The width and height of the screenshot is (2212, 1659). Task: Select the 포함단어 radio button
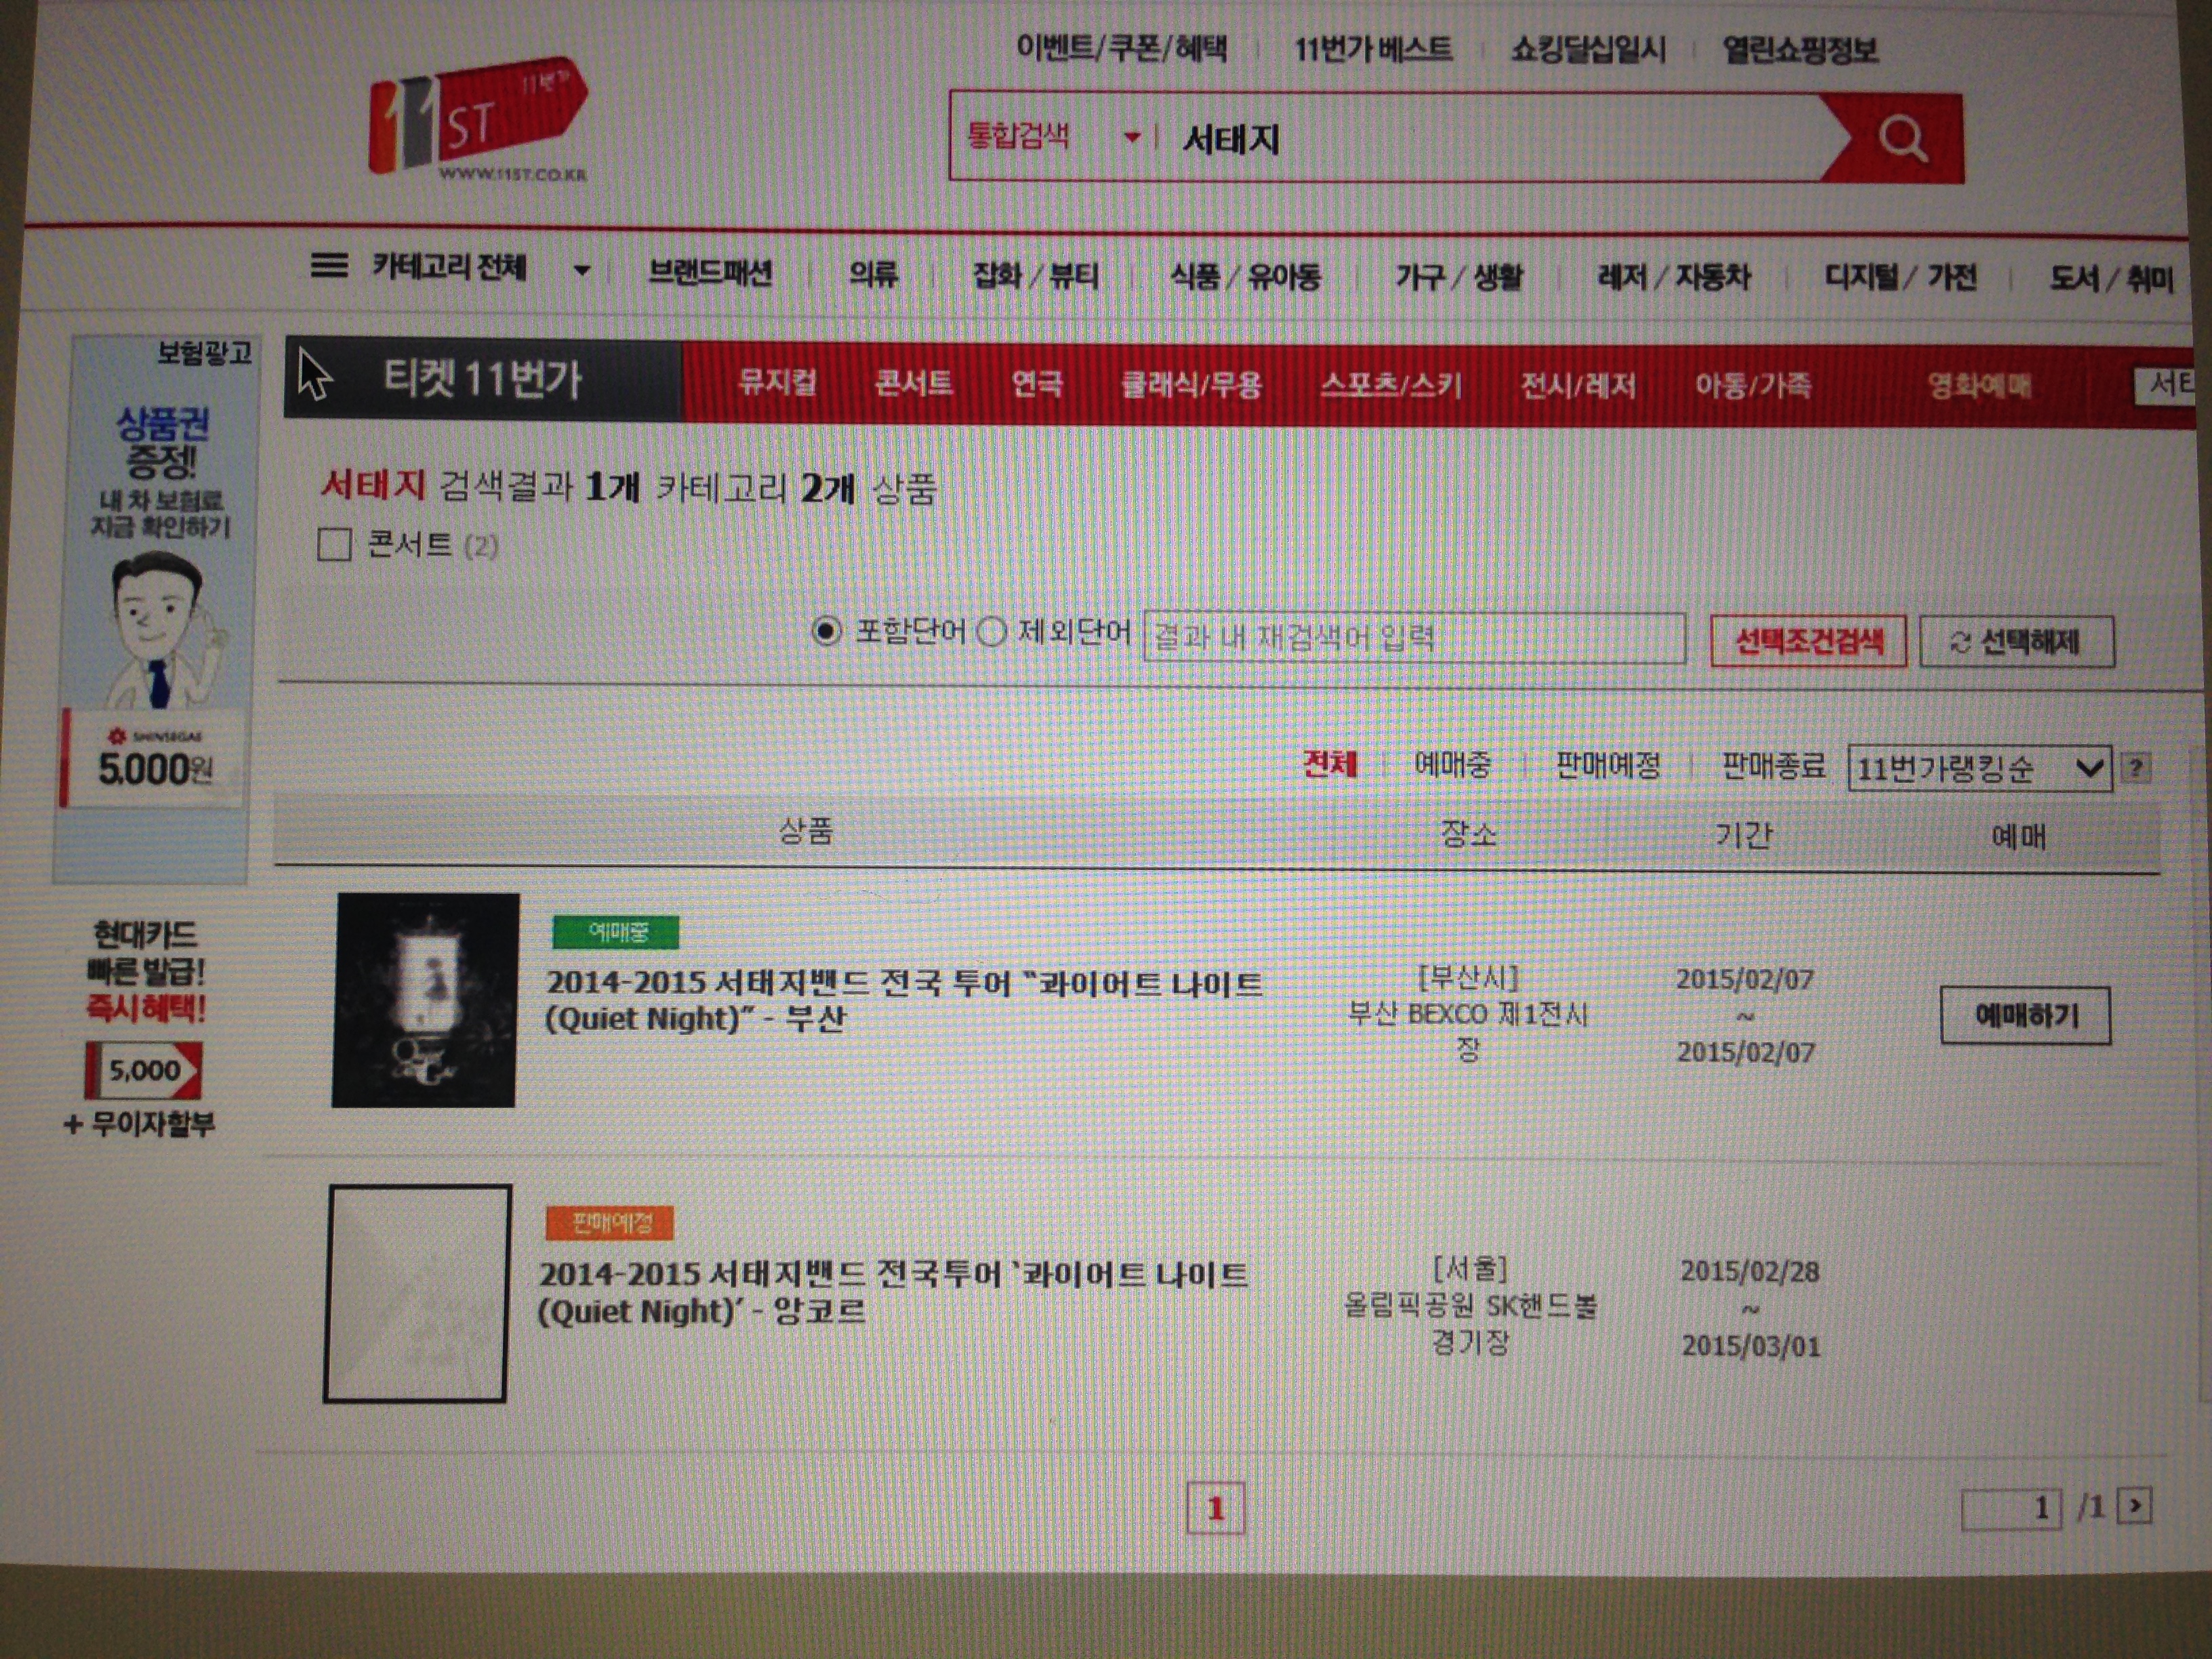coord(826,632)
